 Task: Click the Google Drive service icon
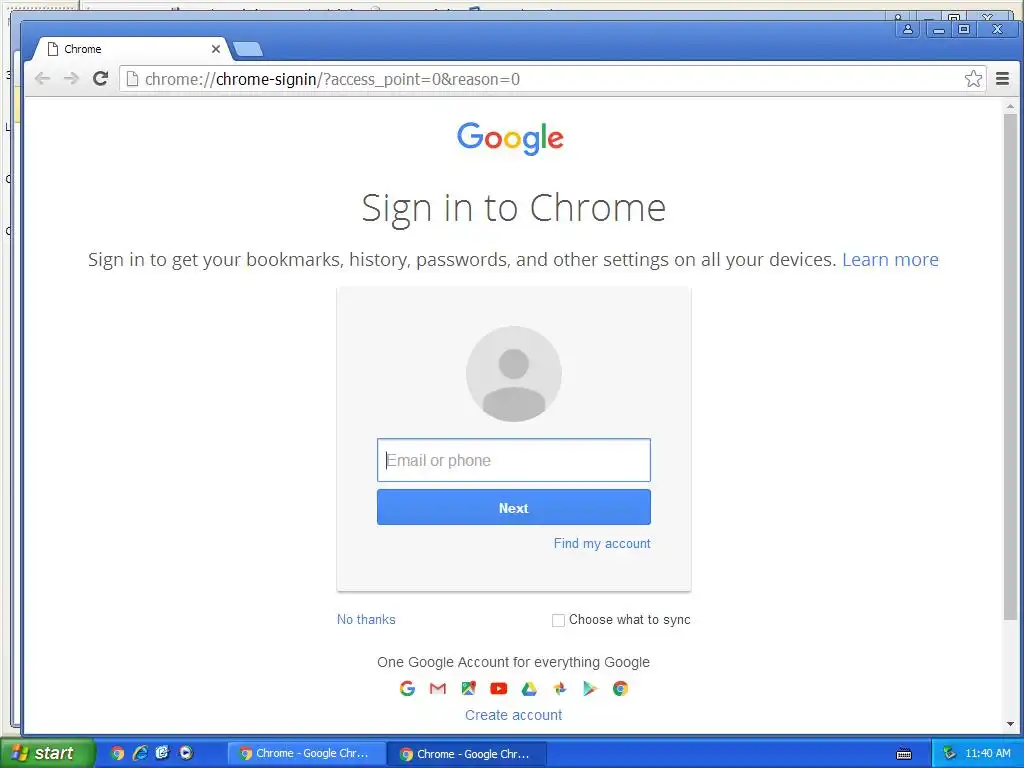coord(529,688)
